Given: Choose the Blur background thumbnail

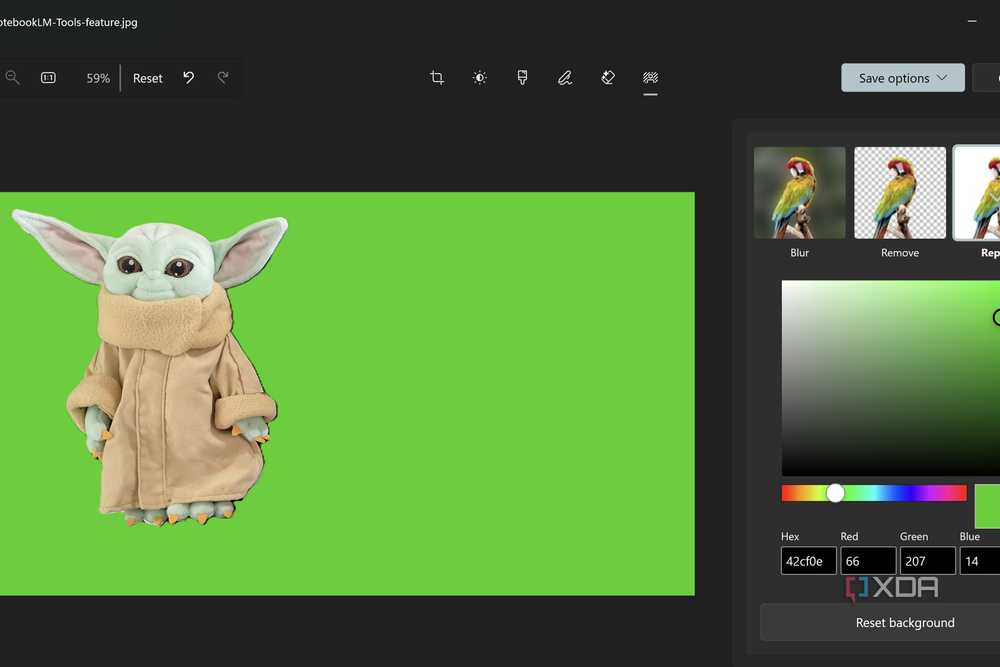Looking at the screenshot, I should pos(800,193).
